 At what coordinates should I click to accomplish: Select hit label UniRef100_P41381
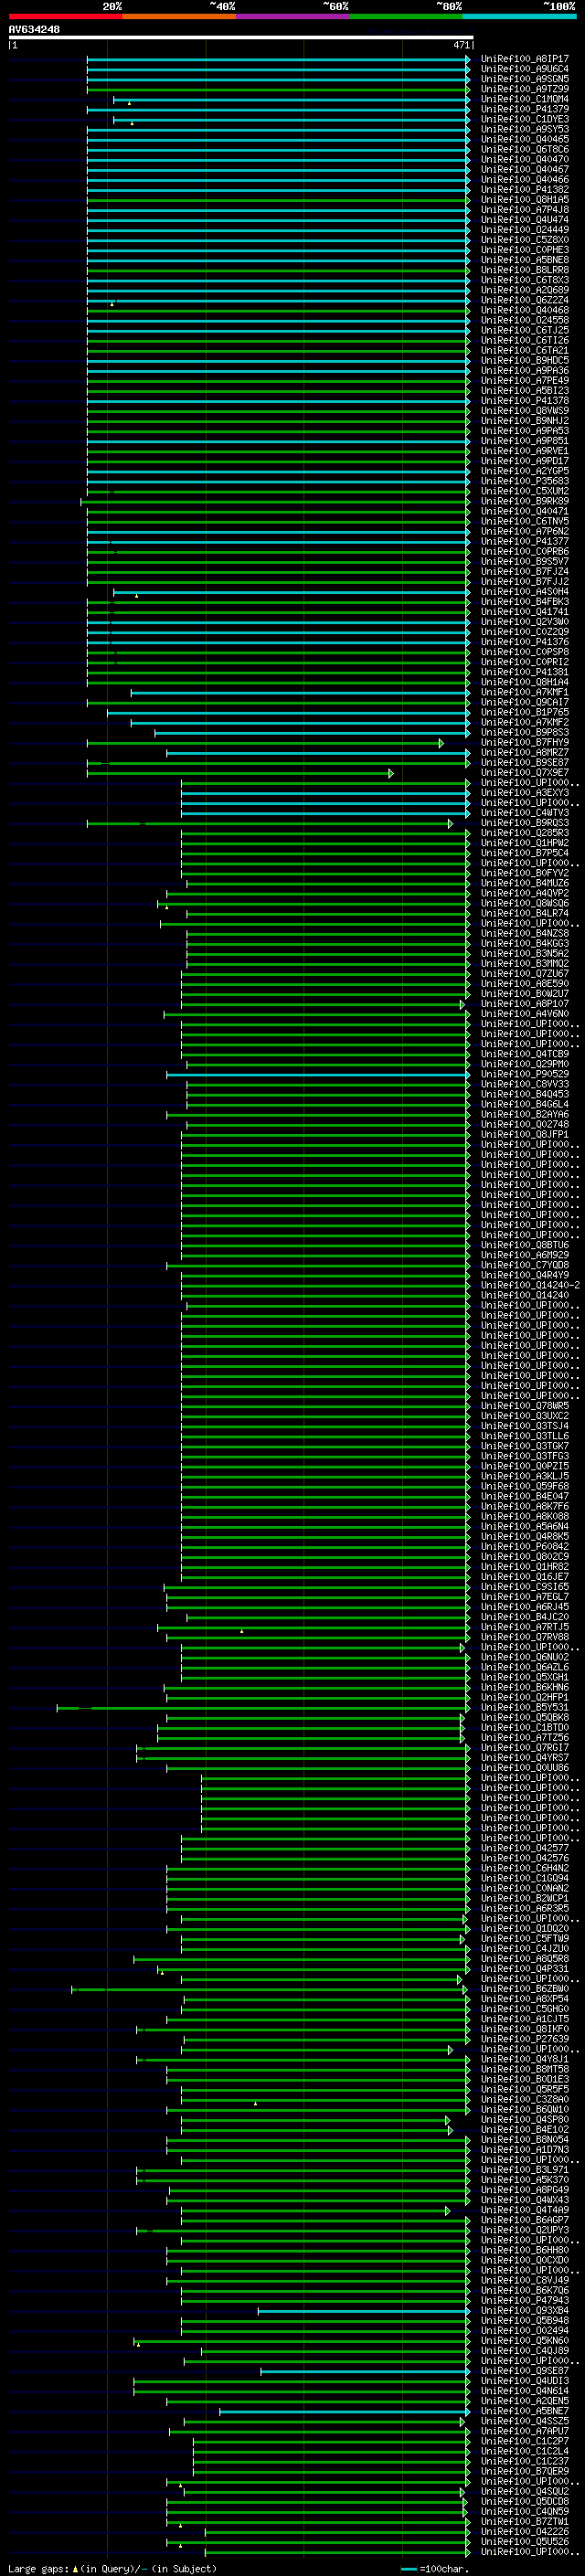[x=525, y=672]
